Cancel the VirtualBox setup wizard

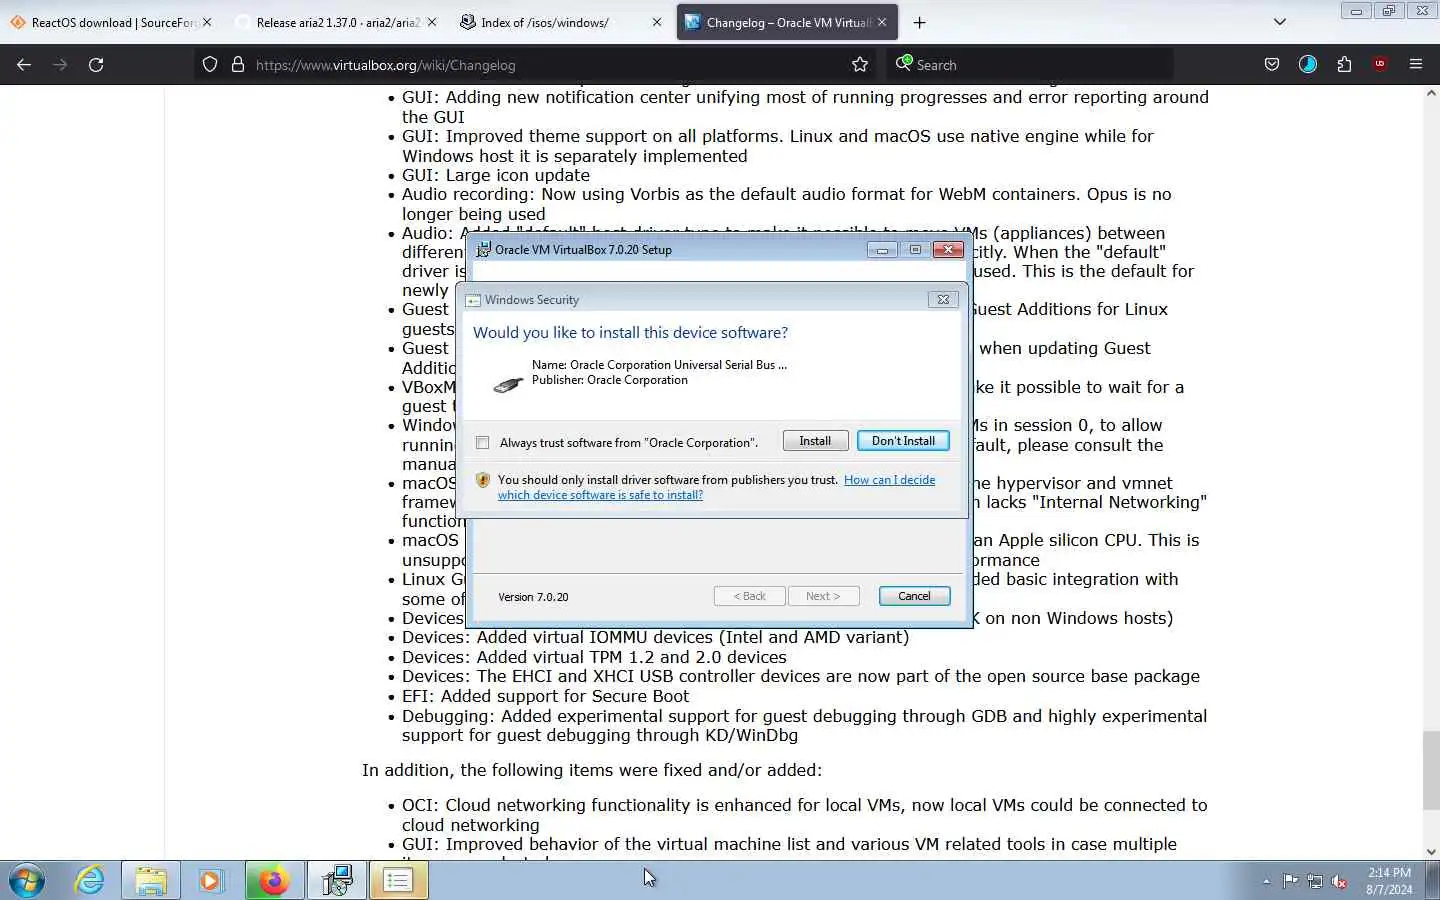914,596
